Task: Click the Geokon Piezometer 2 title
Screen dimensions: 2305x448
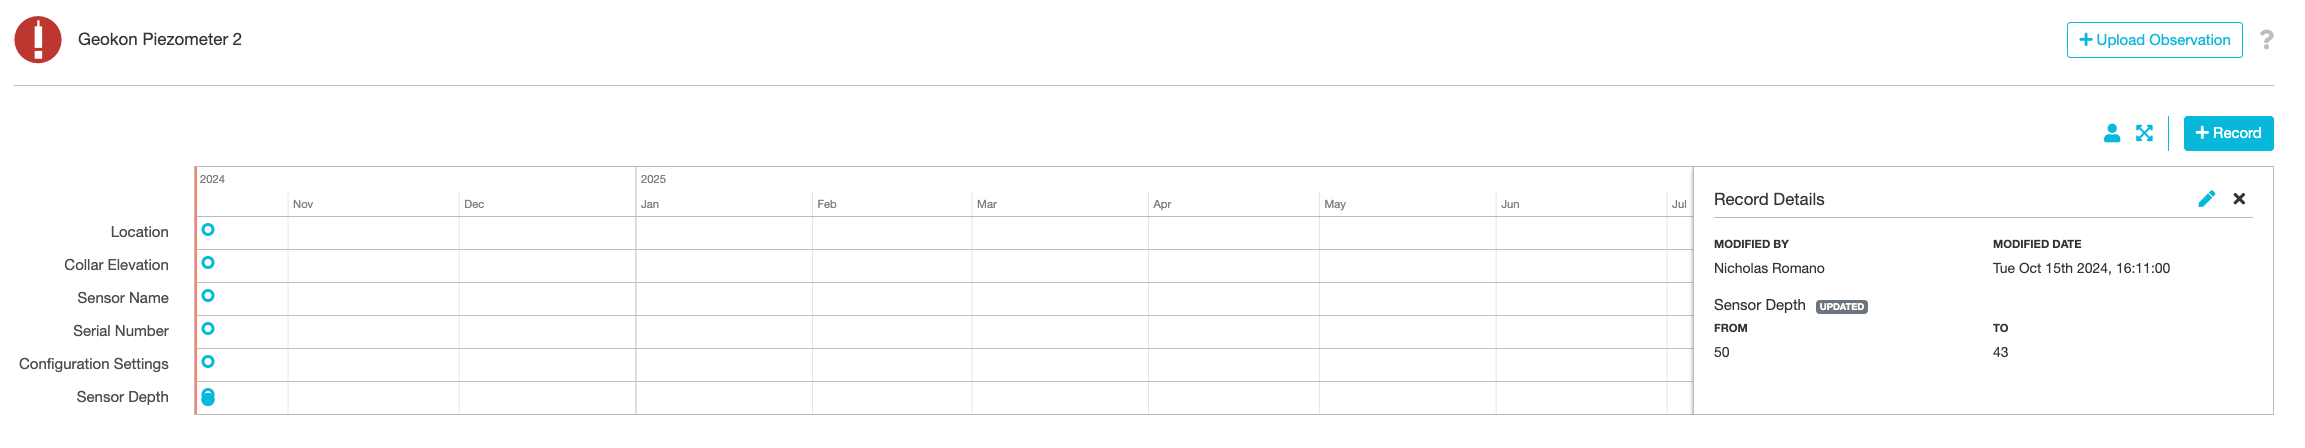Action: pyautogui.click(x=160, y=40)
